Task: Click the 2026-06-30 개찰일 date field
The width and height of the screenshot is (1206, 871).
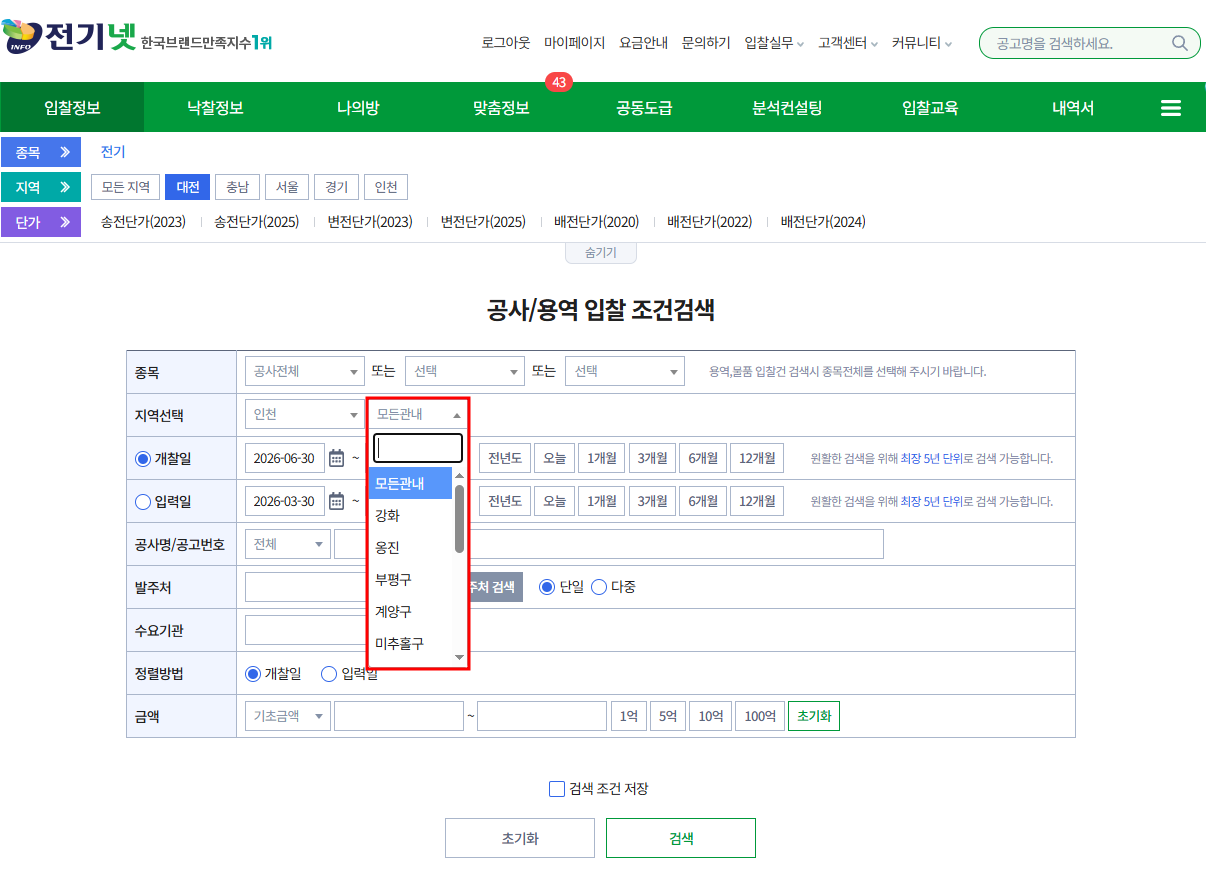Action: pyautogui.click(x=285, y=459)
